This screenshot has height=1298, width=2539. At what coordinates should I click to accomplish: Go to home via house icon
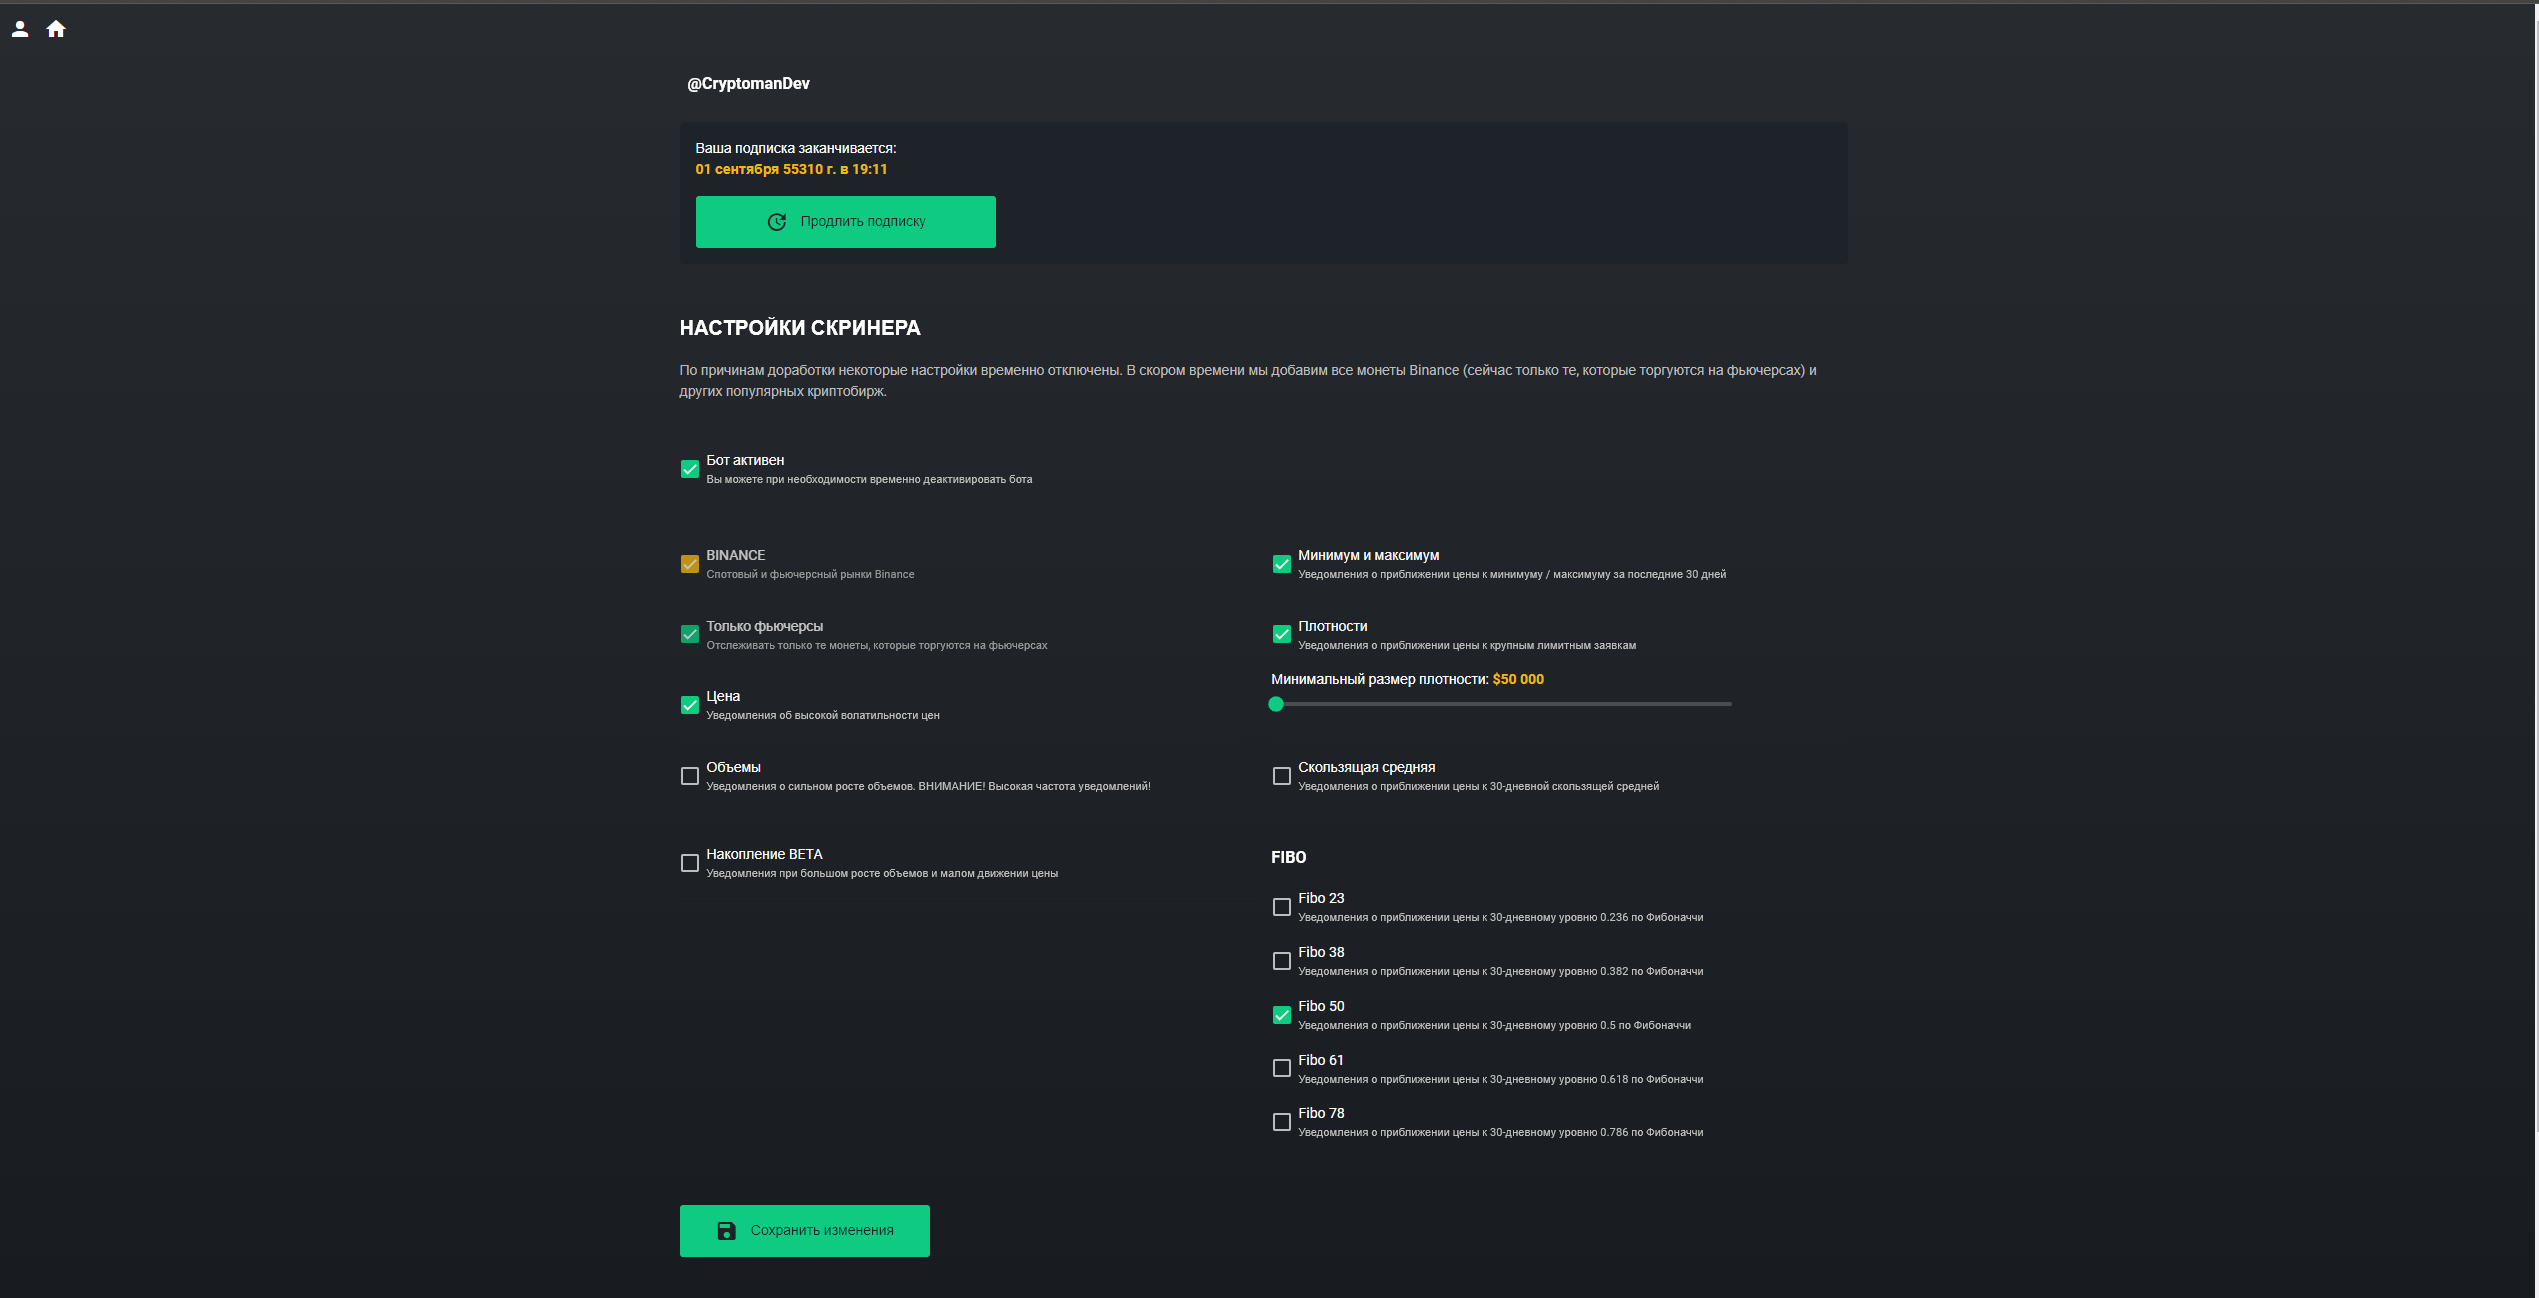56,29
